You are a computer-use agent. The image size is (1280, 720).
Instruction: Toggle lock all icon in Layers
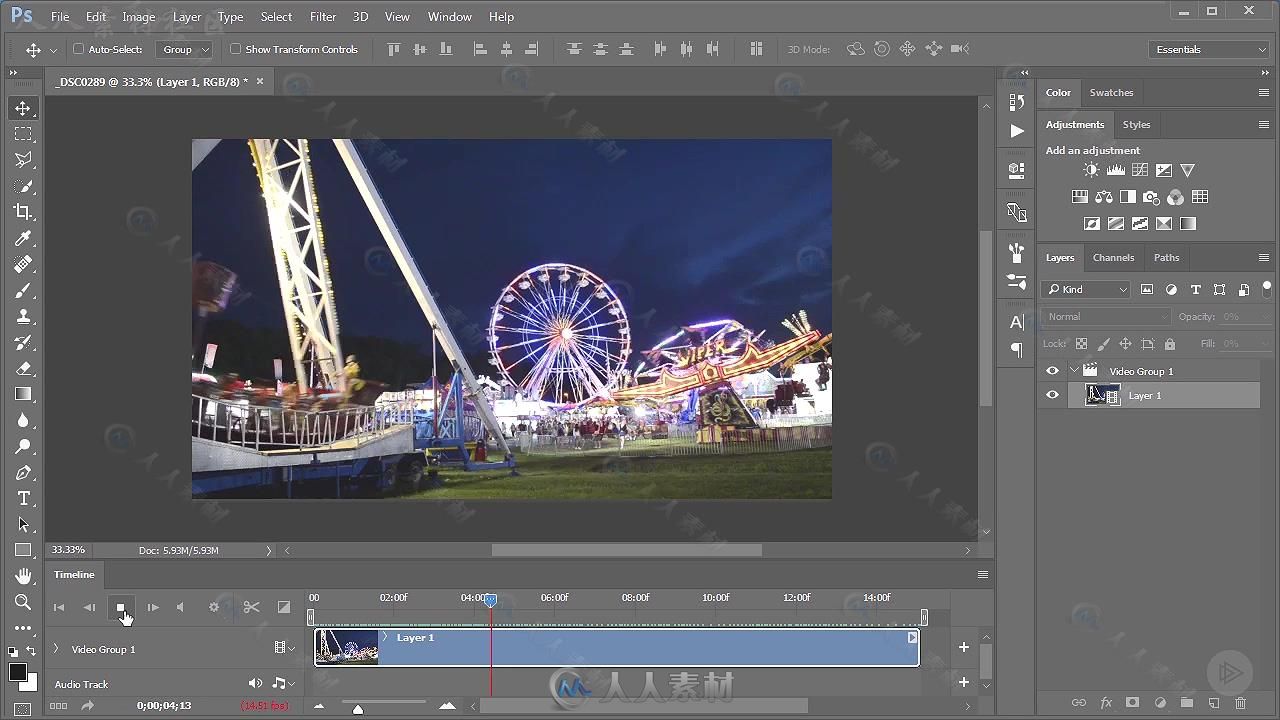pyautogui.click(x=1170, y=344)
